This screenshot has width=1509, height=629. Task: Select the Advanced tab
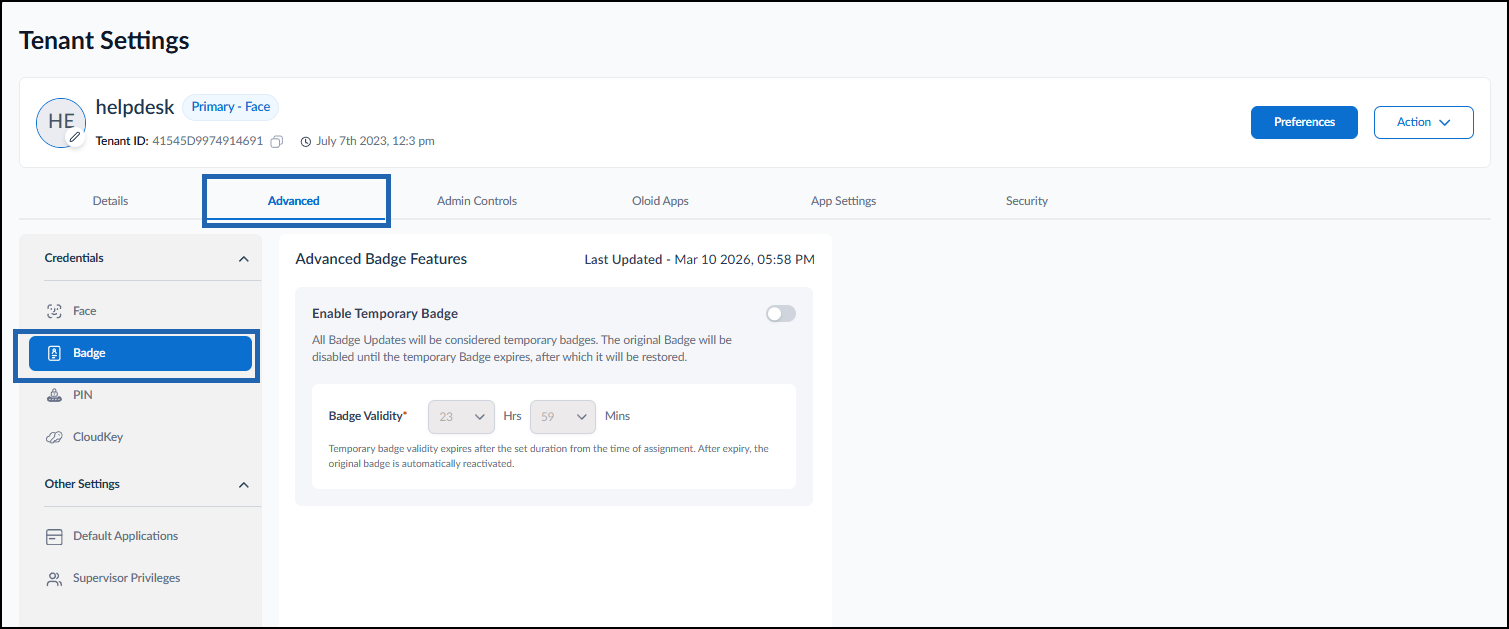[294, 201]
